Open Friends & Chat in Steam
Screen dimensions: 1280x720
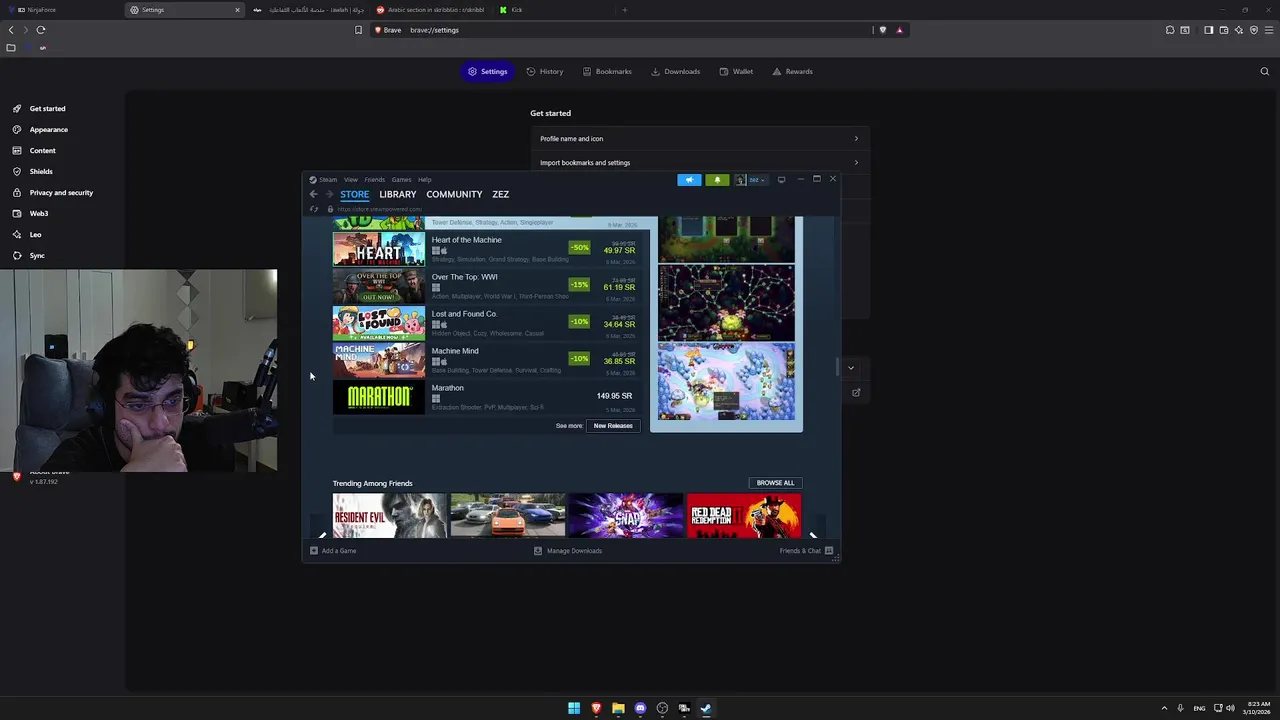806,551
